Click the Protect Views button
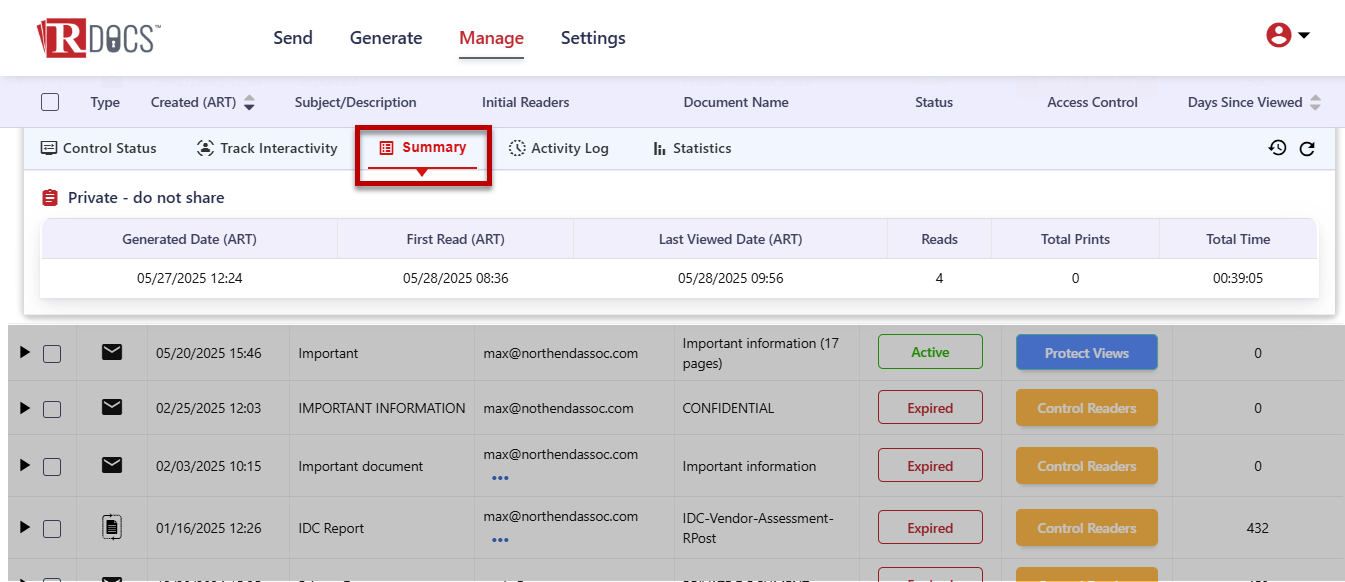The width and height of the screenshot is (1345, 582). 1086,353
